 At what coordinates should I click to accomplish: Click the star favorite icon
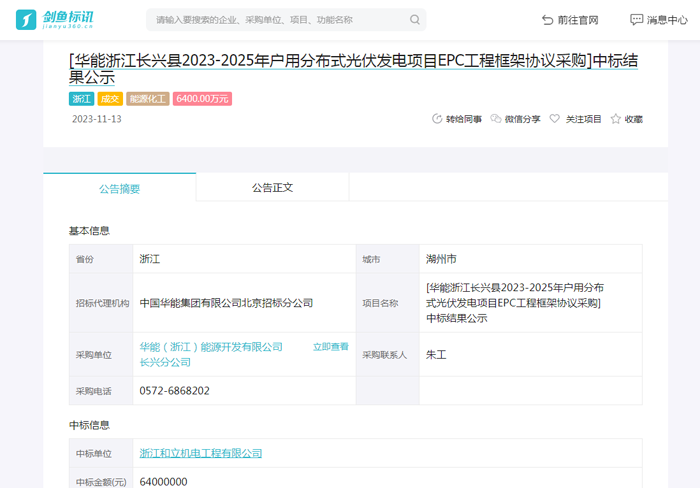616,119
